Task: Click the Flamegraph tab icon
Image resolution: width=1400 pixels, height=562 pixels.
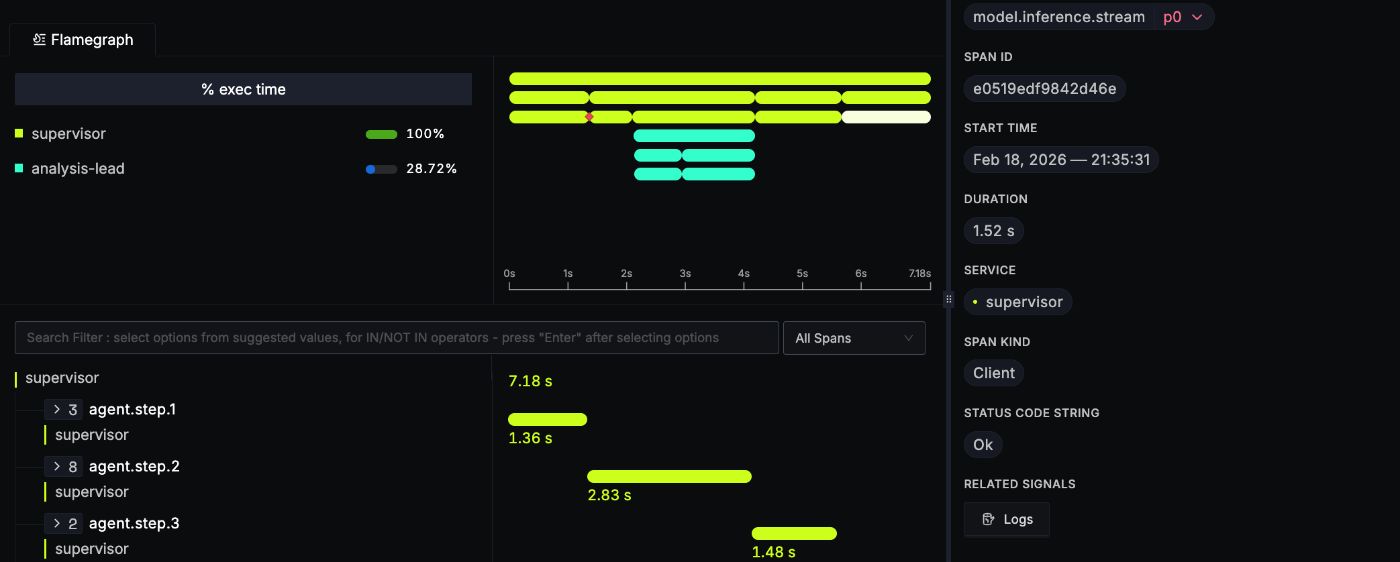Action: pos(39,40)
